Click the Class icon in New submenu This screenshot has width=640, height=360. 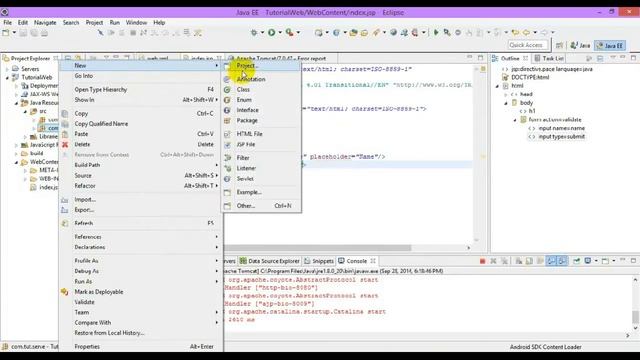click(227, 89)
